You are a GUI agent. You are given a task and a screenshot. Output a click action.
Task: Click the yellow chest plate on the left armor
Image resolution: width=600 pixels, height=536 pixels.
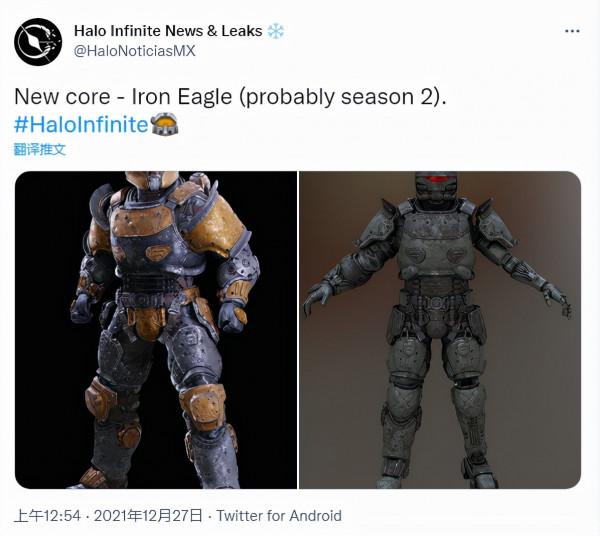click(x=145, y=221)
